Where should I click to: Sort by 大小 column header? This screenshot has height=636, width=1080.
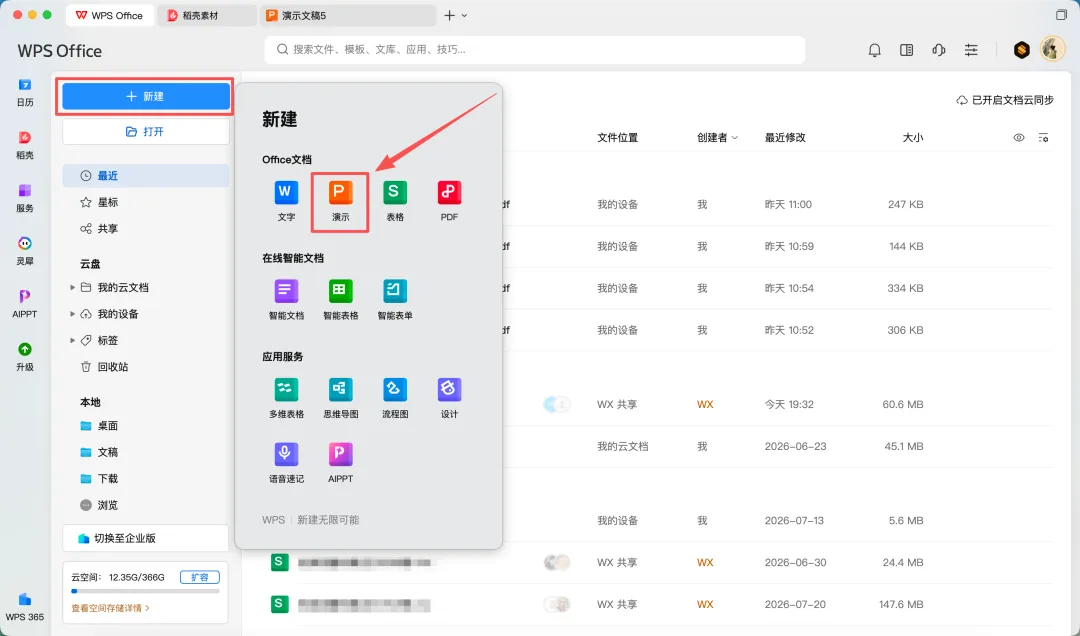click(913, 138)
